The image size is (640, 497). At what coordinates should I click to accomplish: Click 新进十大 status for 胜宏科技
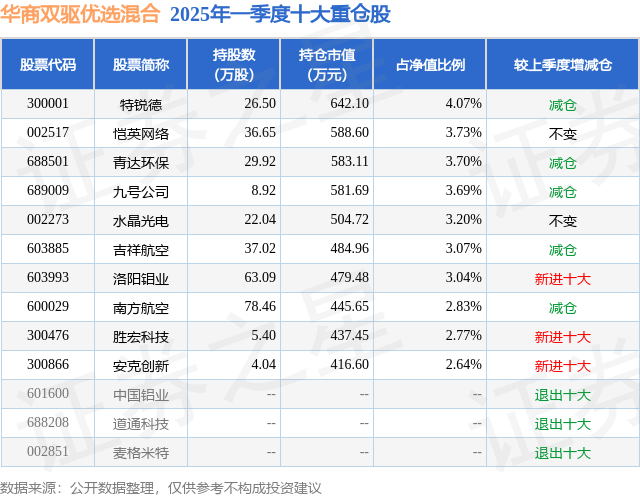tap(562, 337)
